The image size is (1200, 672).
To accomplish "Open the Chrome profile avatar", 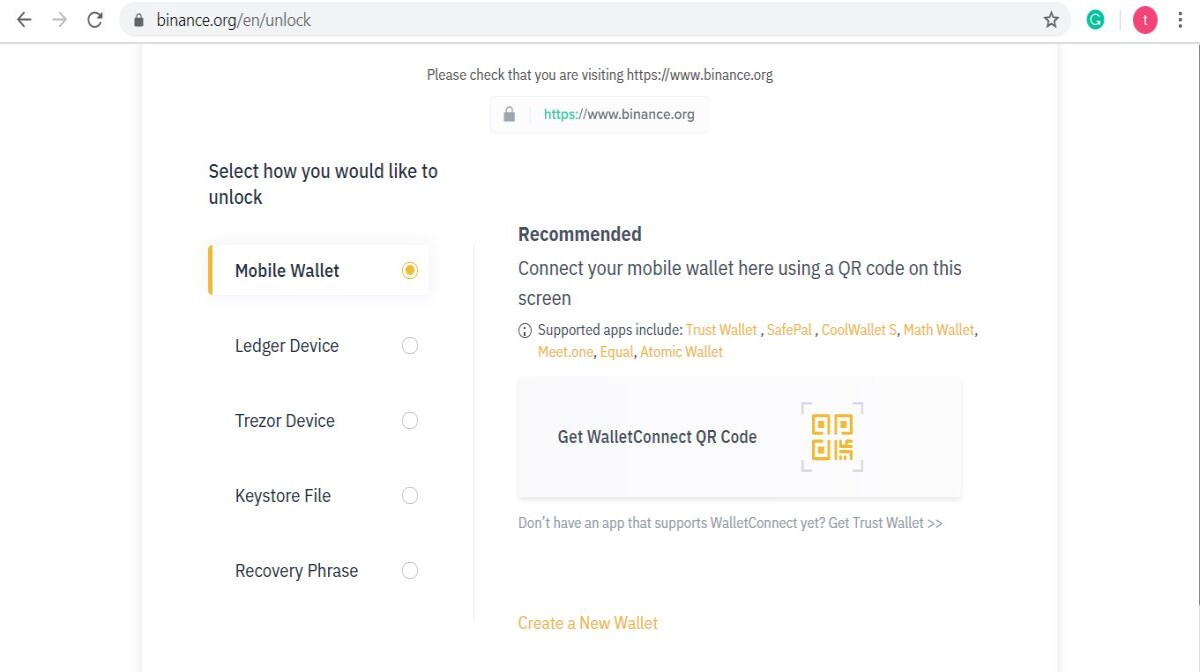I will (x=1145, y=20).
